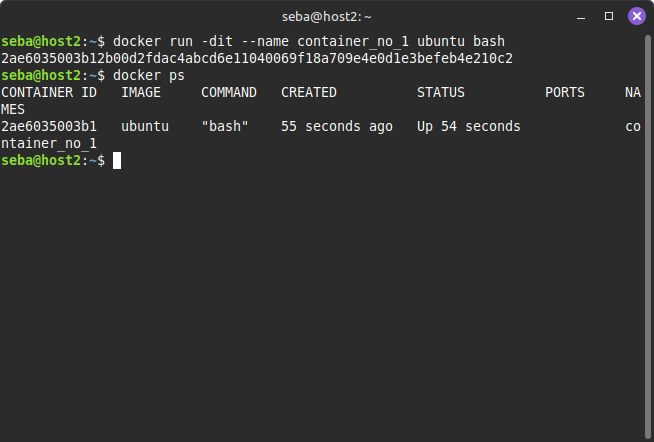Click the PORTS column header
The image size is (654, 442).
click(565, 92)
